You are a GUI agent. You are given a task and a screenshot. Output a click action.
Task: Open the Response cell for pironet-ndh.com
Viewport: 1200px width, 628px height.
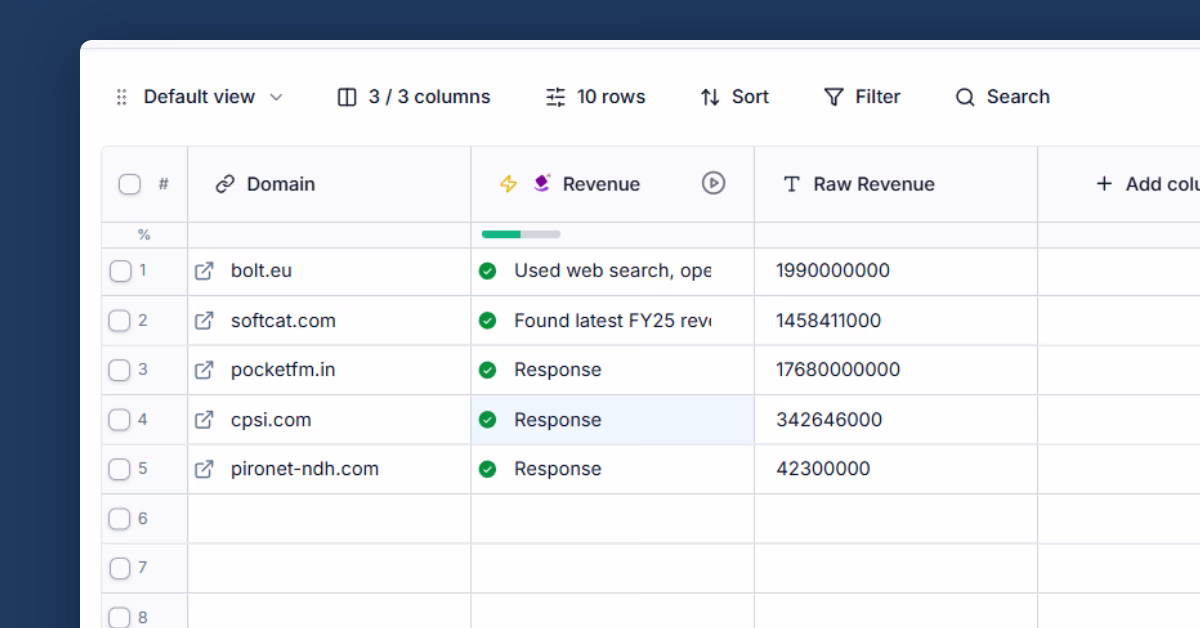[x=613, y=469]
